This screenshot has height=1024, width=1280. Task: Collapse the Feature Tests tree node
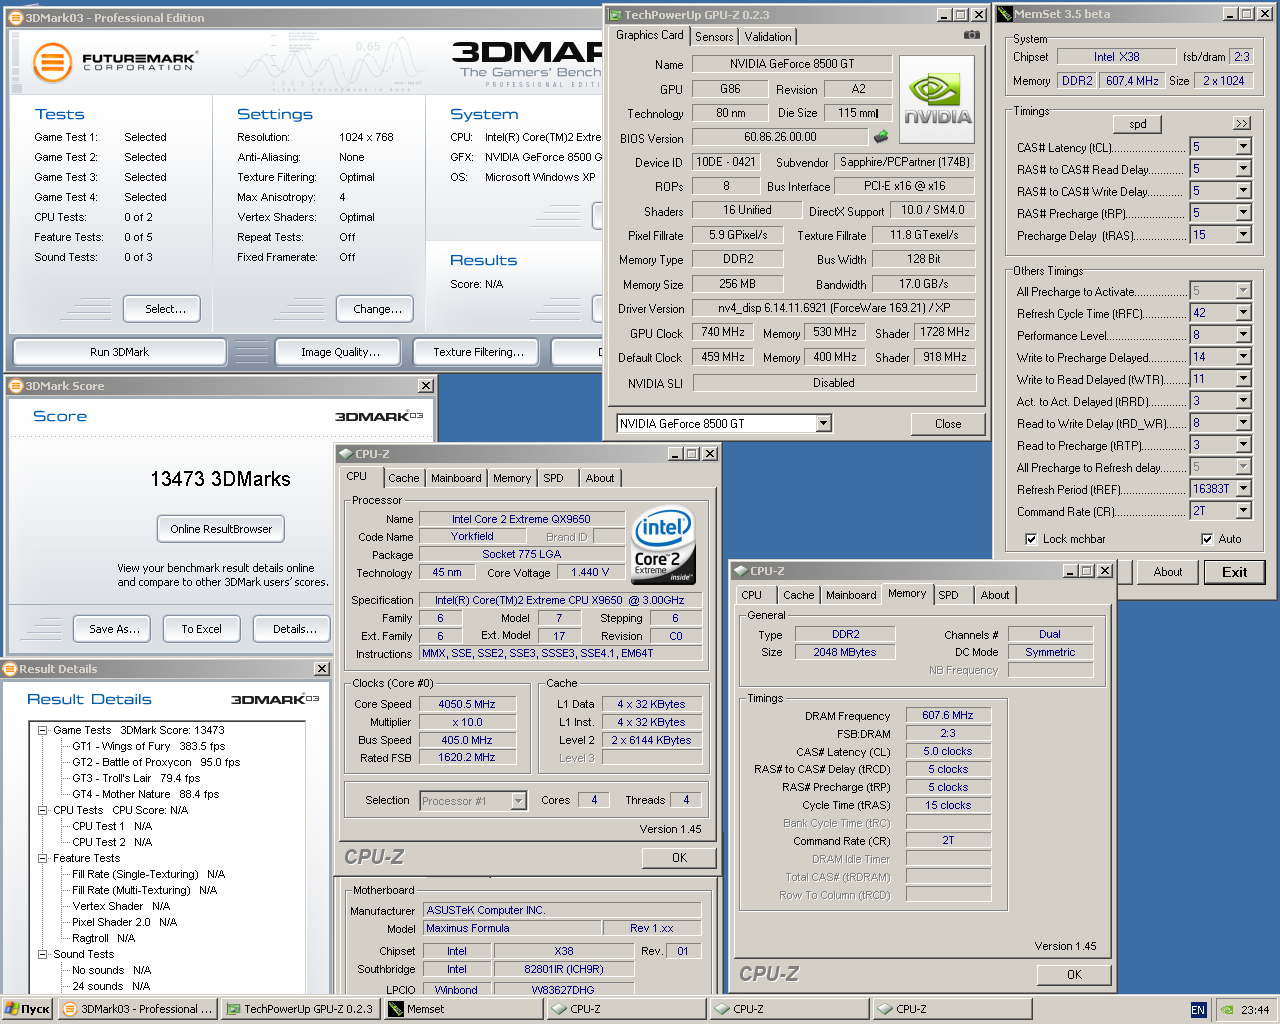[x=43, y=858]
